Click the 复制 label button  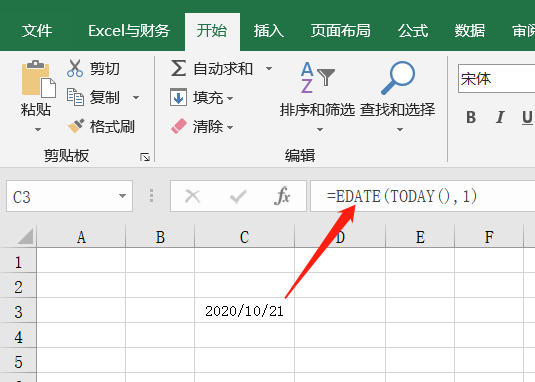pyautogui.click(x=104, y=98)
